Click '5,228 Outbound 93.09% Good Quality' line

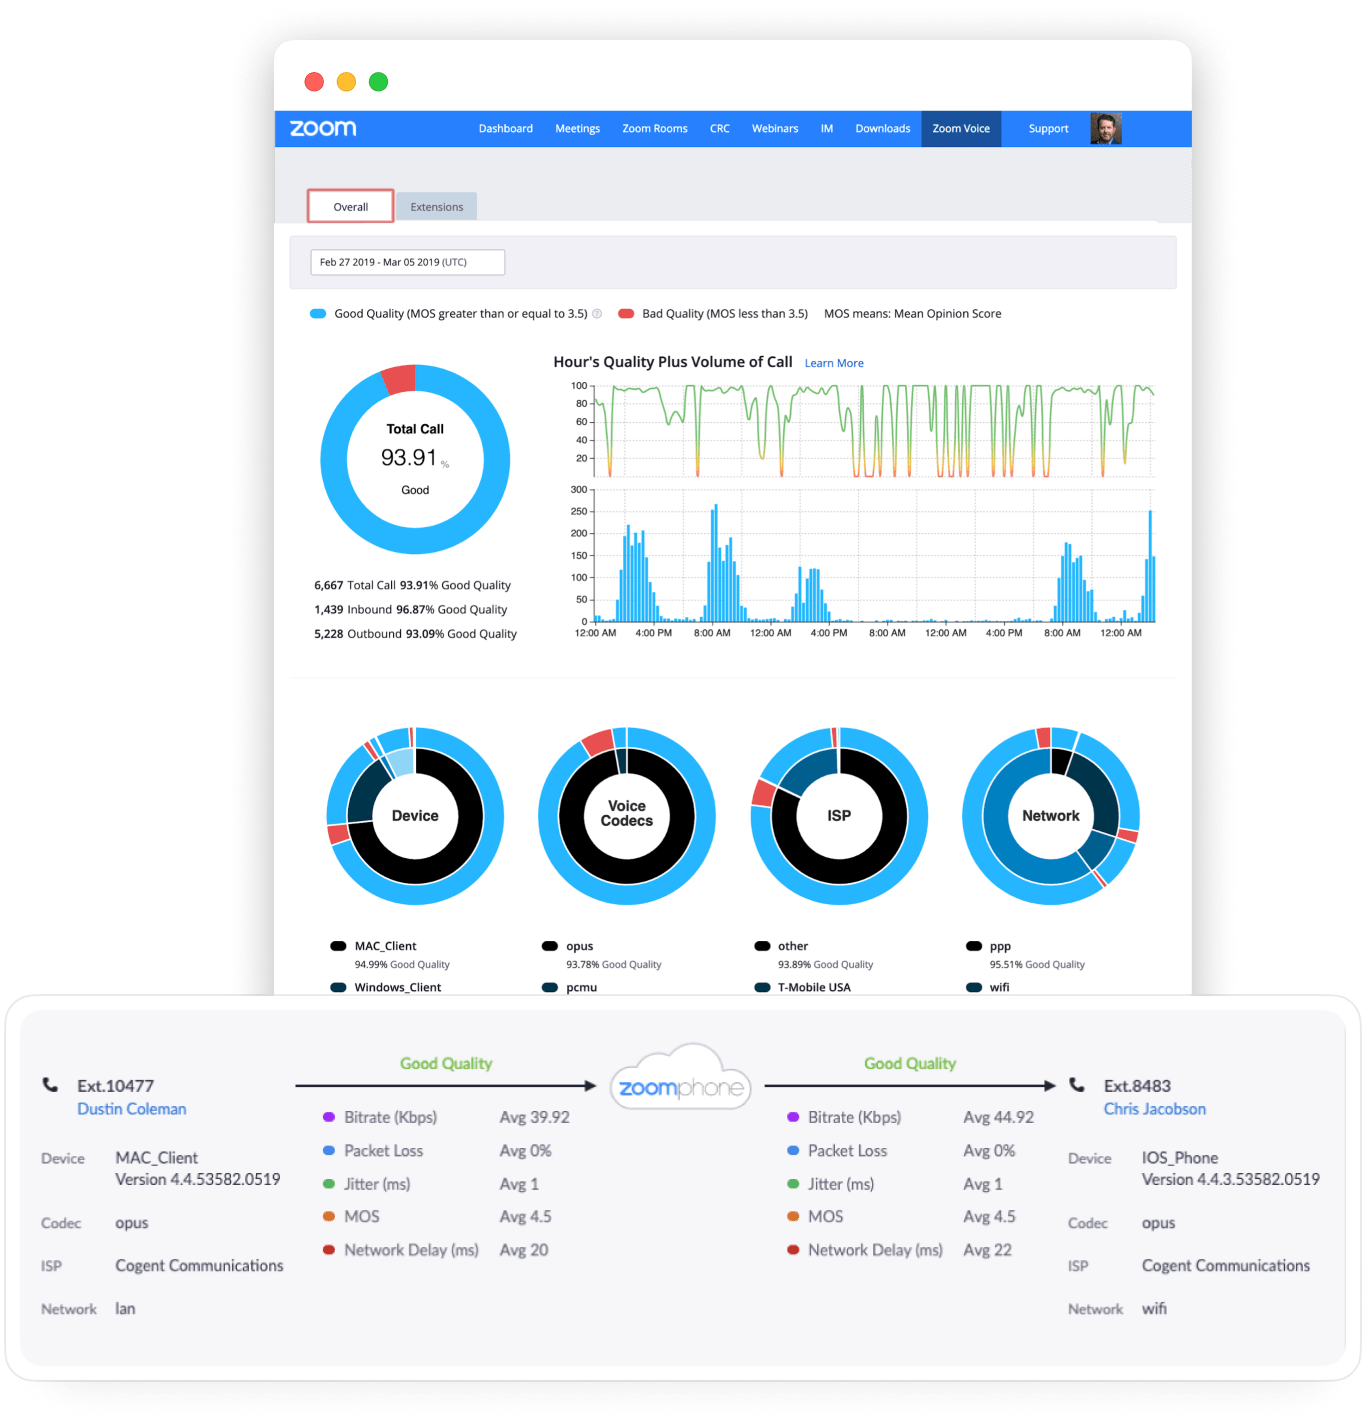tap(415, 634)
